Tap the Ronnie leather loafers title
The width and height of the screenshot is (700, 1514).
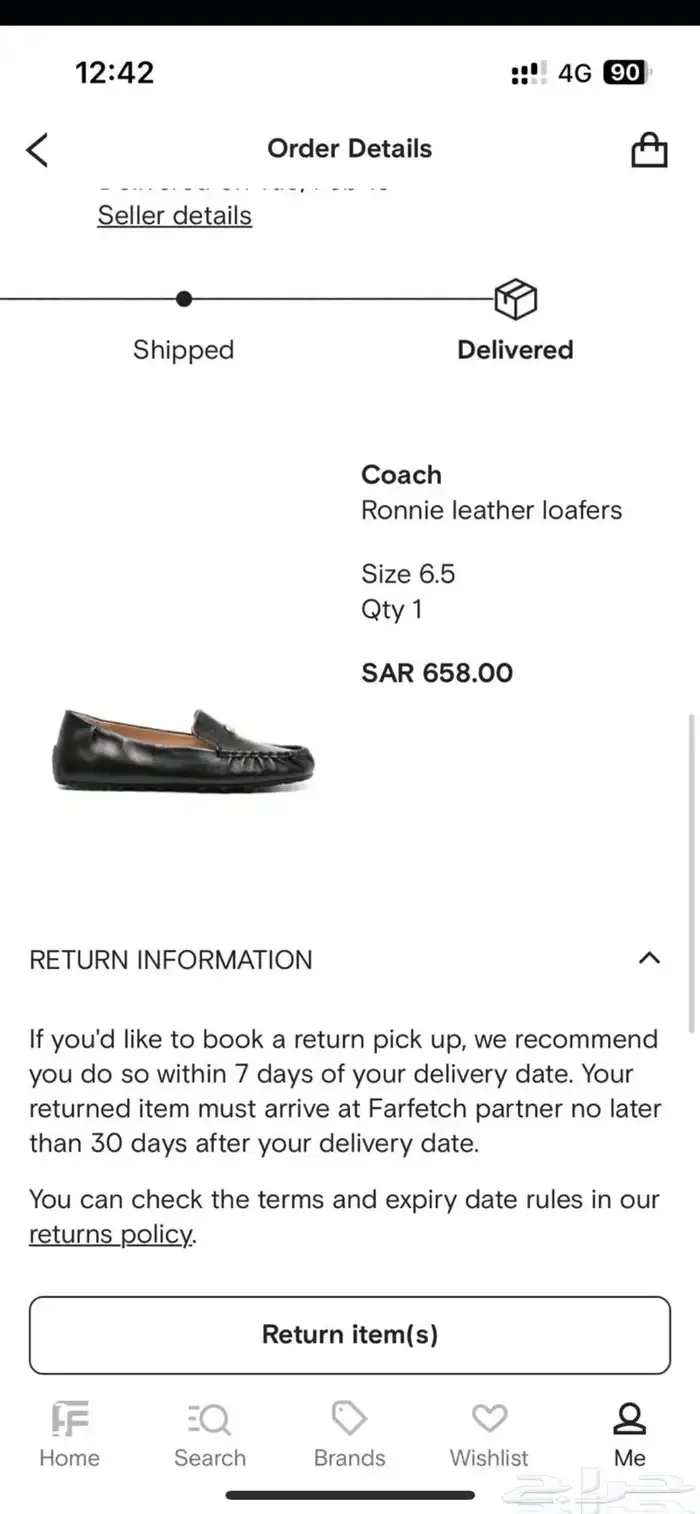click(x=491, y=510)
